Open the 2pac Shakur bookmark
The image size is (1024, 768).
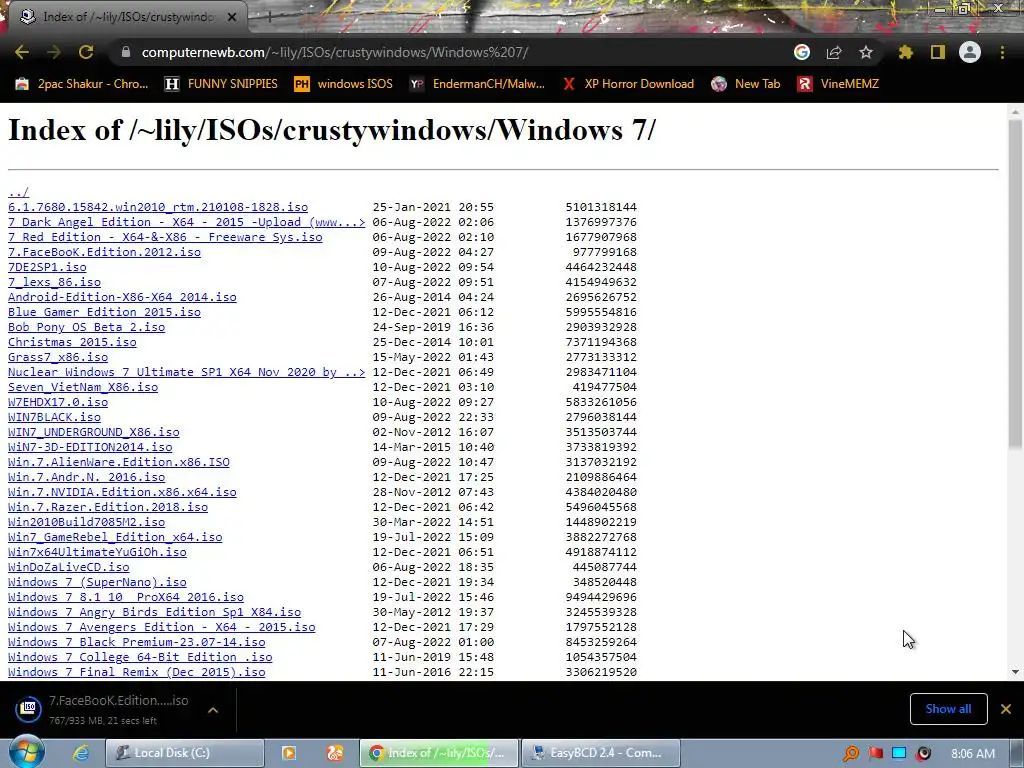pos(82,84)
